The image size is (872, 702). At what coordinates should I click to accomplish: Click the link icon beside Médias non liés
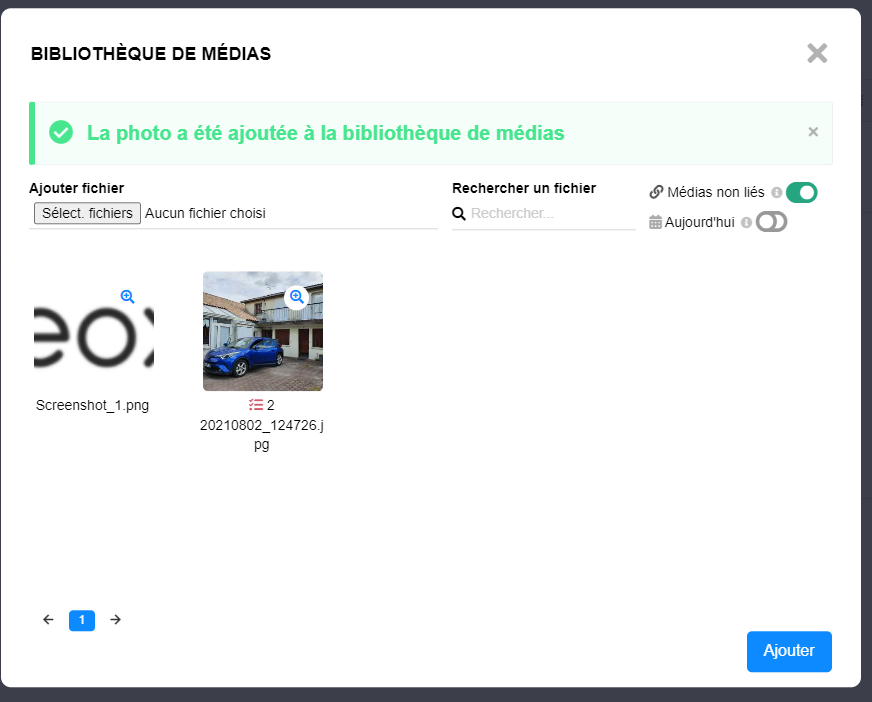[656, 191]
